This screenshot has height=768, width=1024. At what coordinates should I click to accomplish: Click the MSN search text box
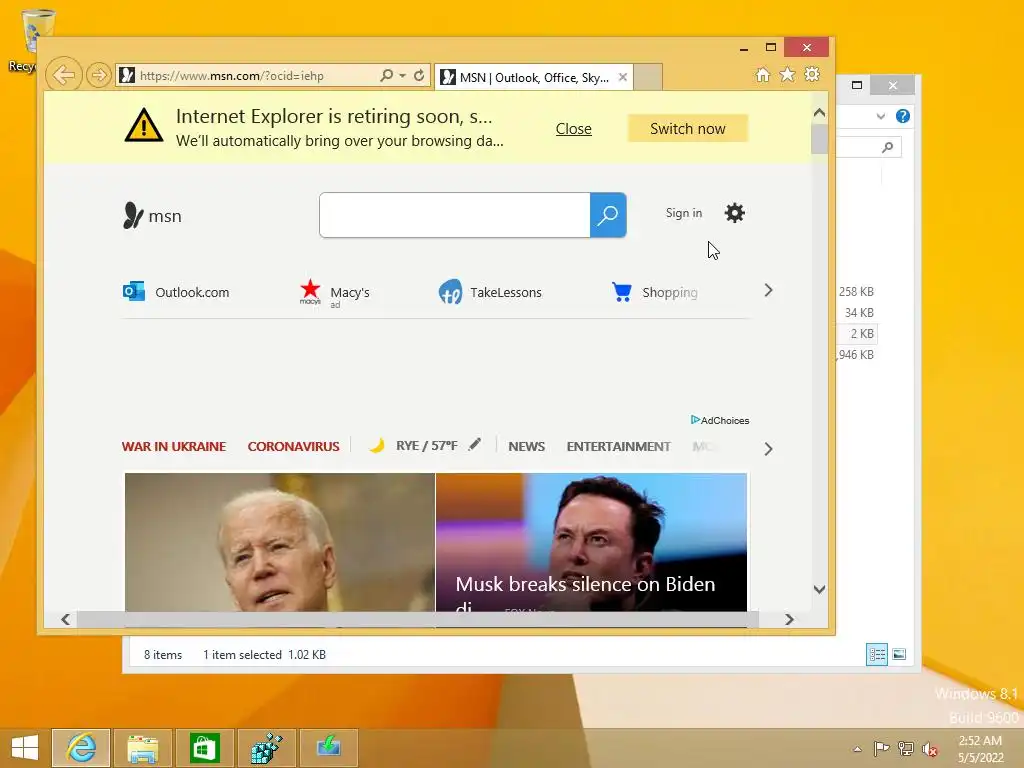(x=455, y=215)
